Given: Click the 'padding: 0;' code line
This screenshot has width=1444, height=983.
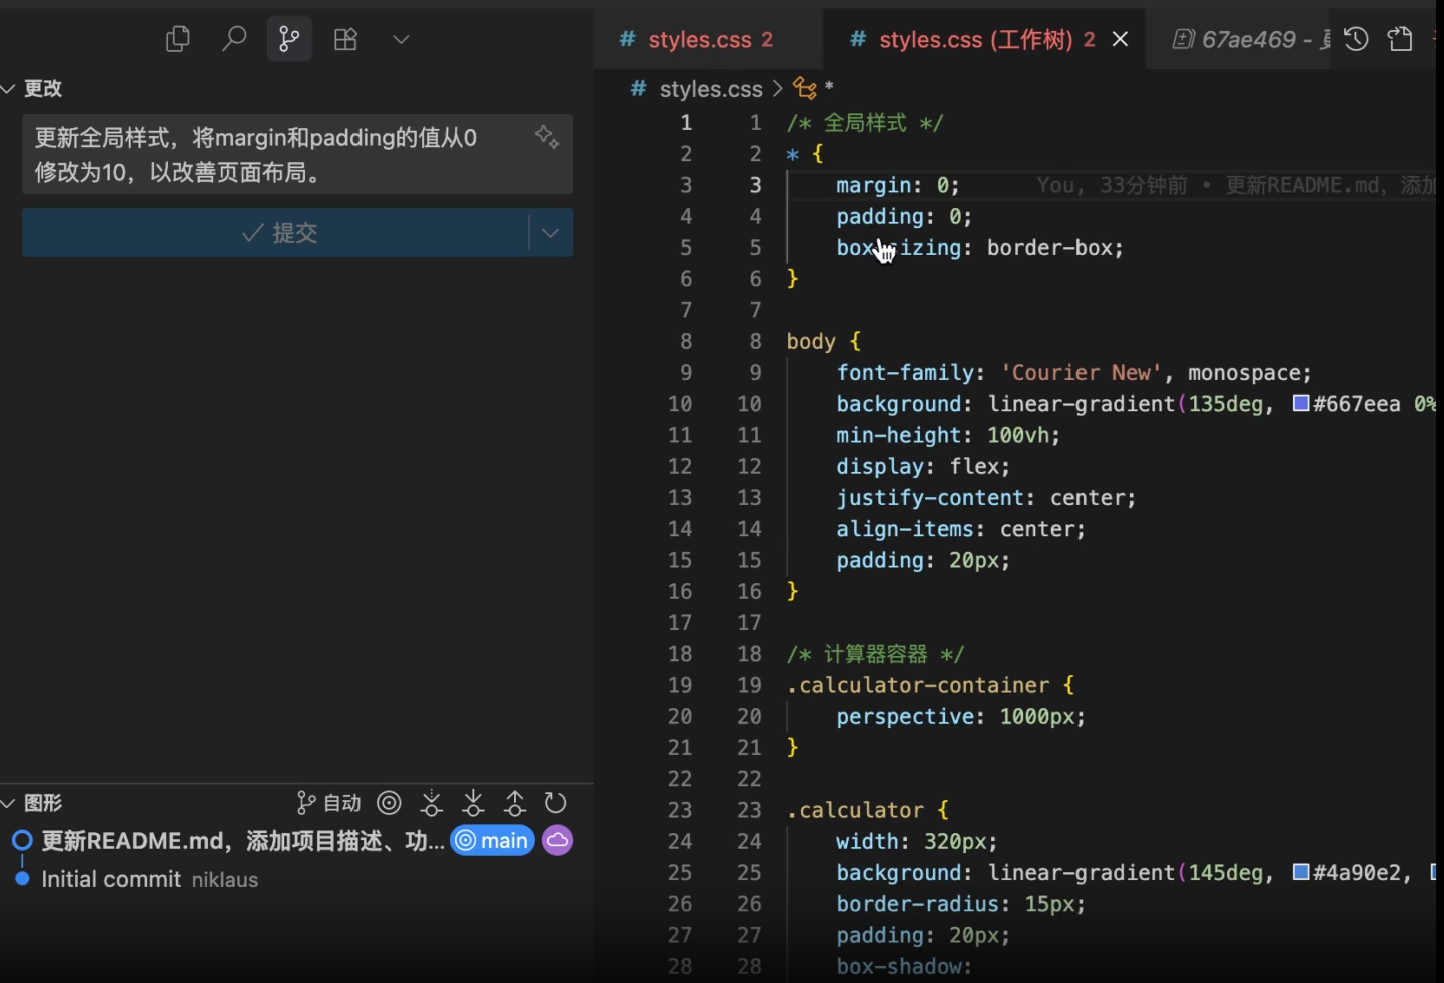Looking at the screenshot, I should 904,216.
